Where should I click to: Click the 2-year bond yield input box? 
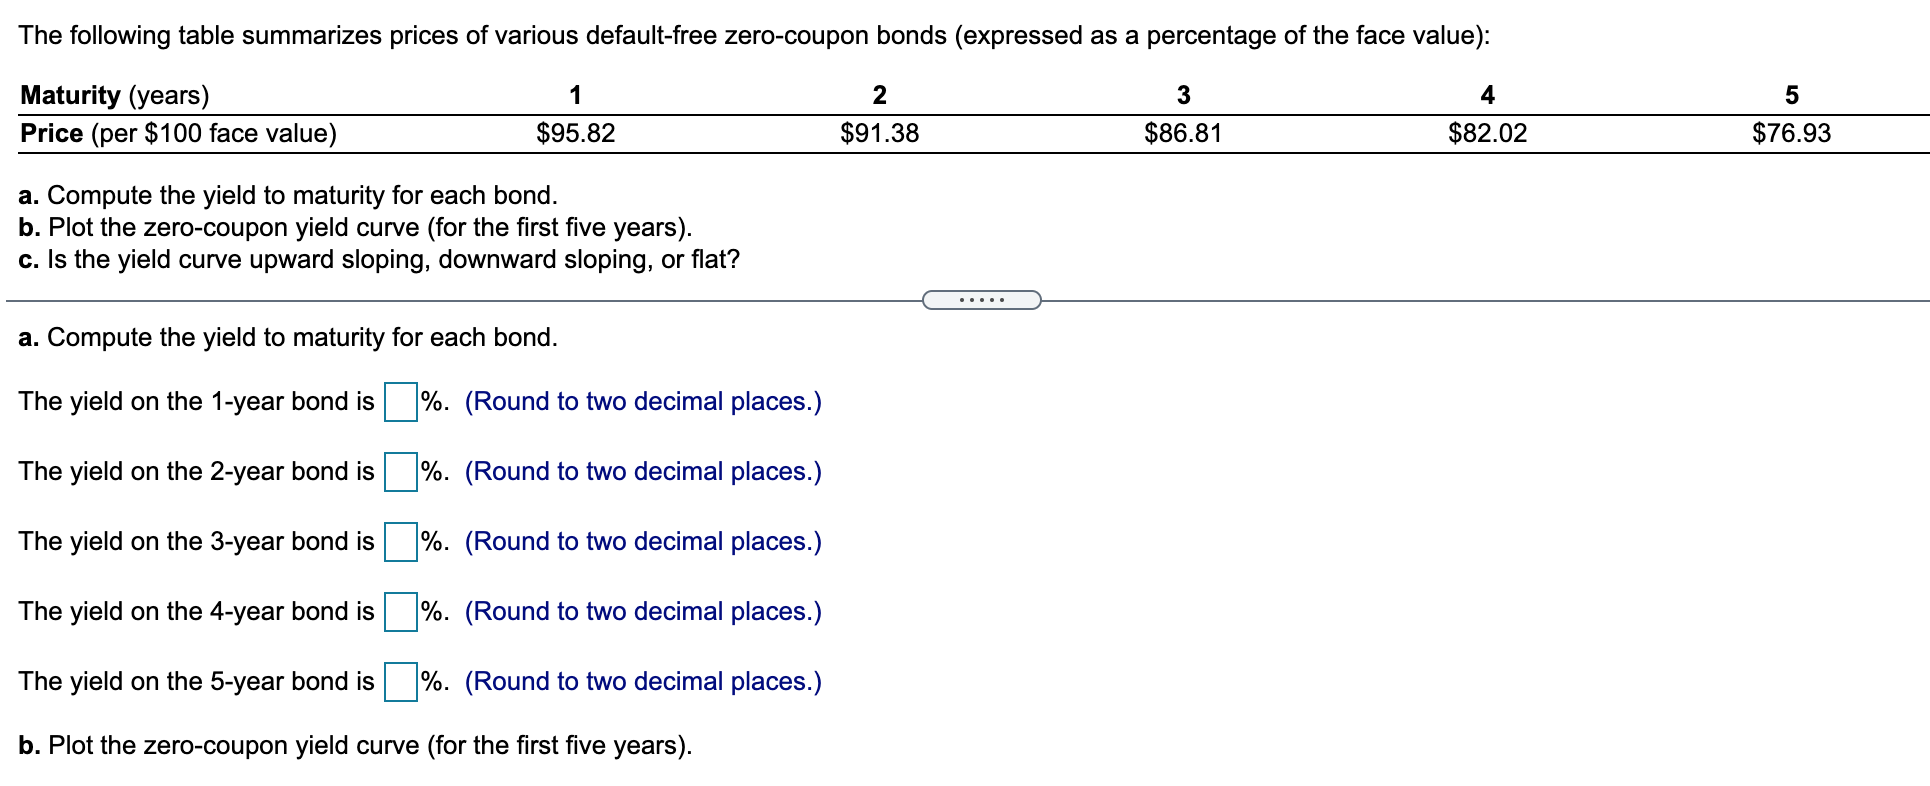click(402, 472)
